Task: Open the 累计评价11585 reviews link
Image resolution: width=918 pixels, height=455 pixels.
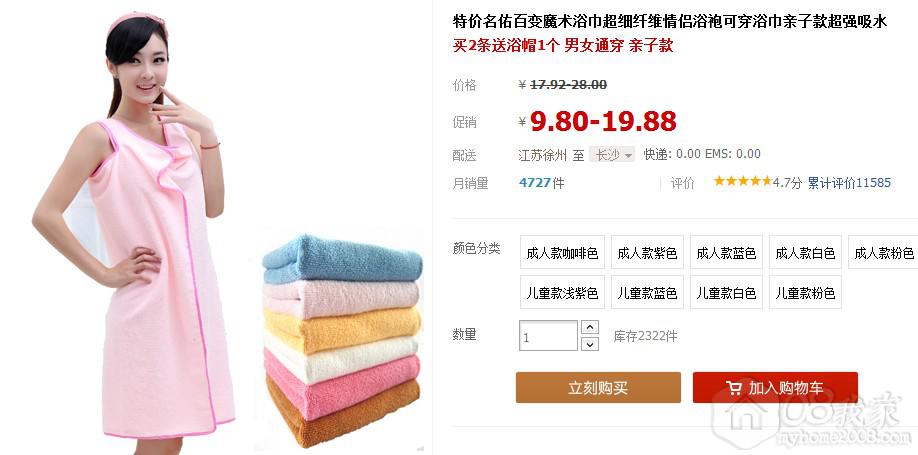Action: click(849, 183)
